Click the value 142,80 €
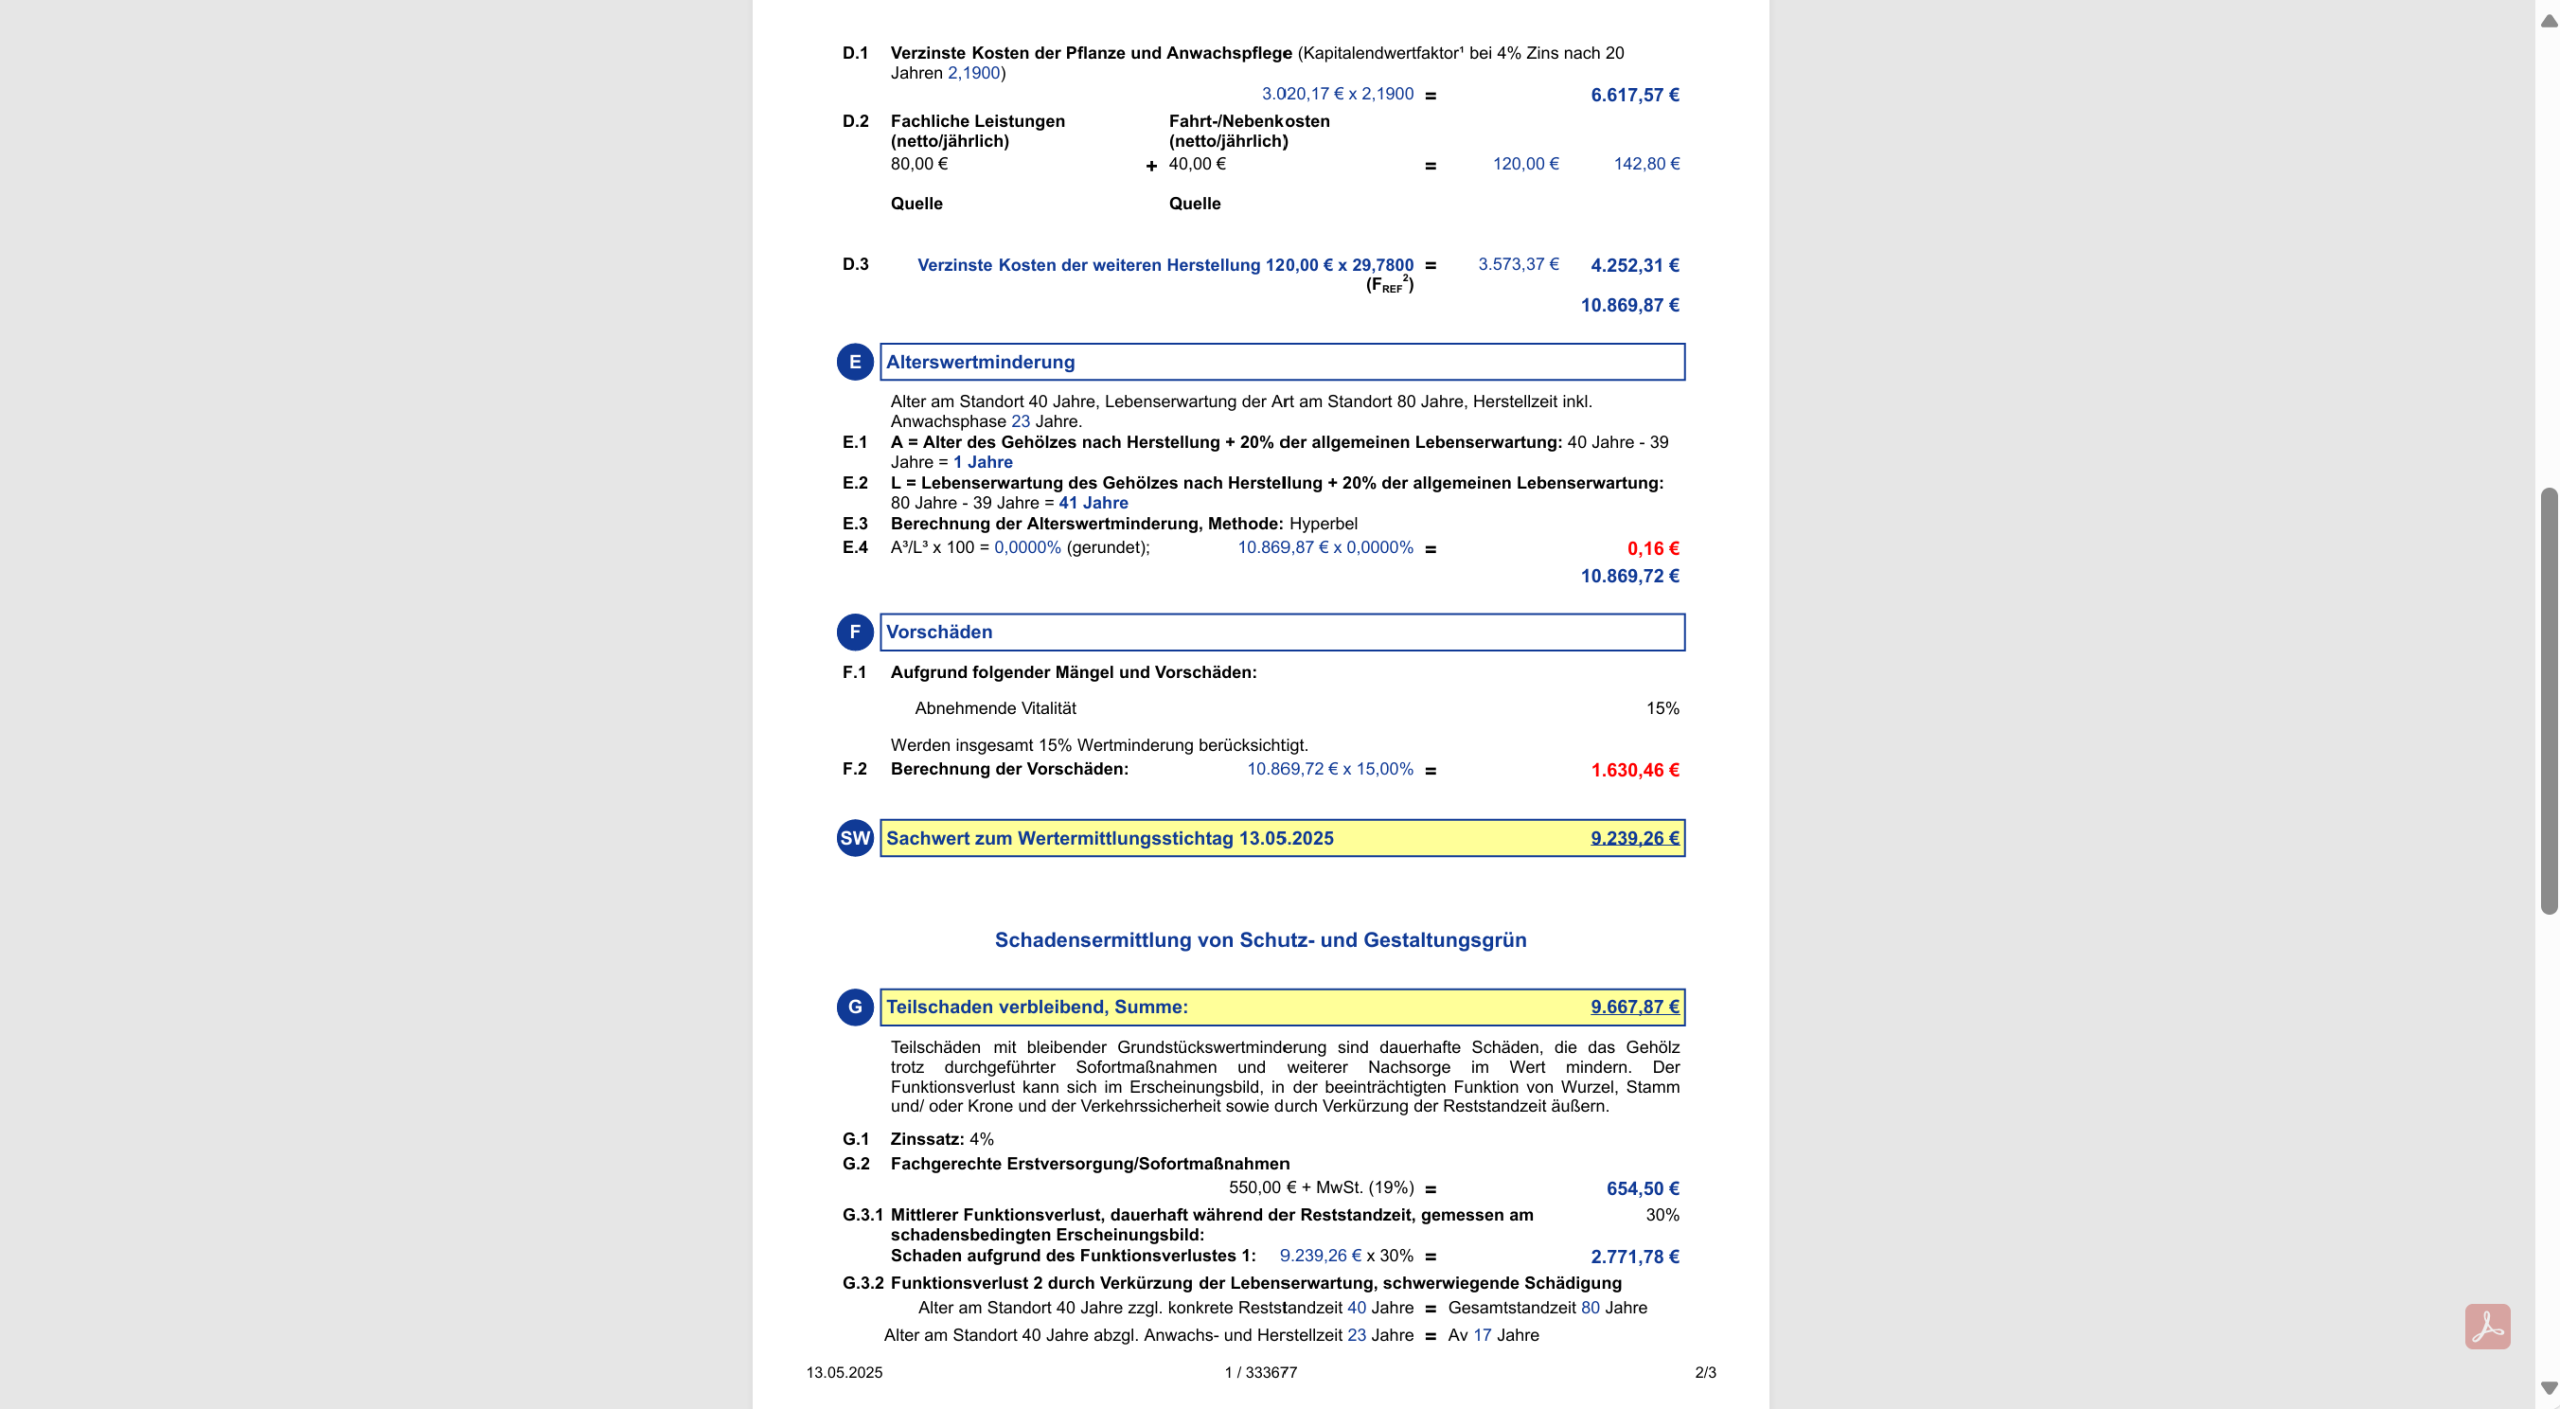The image size is (2560, 1409). pos(1646,164)
